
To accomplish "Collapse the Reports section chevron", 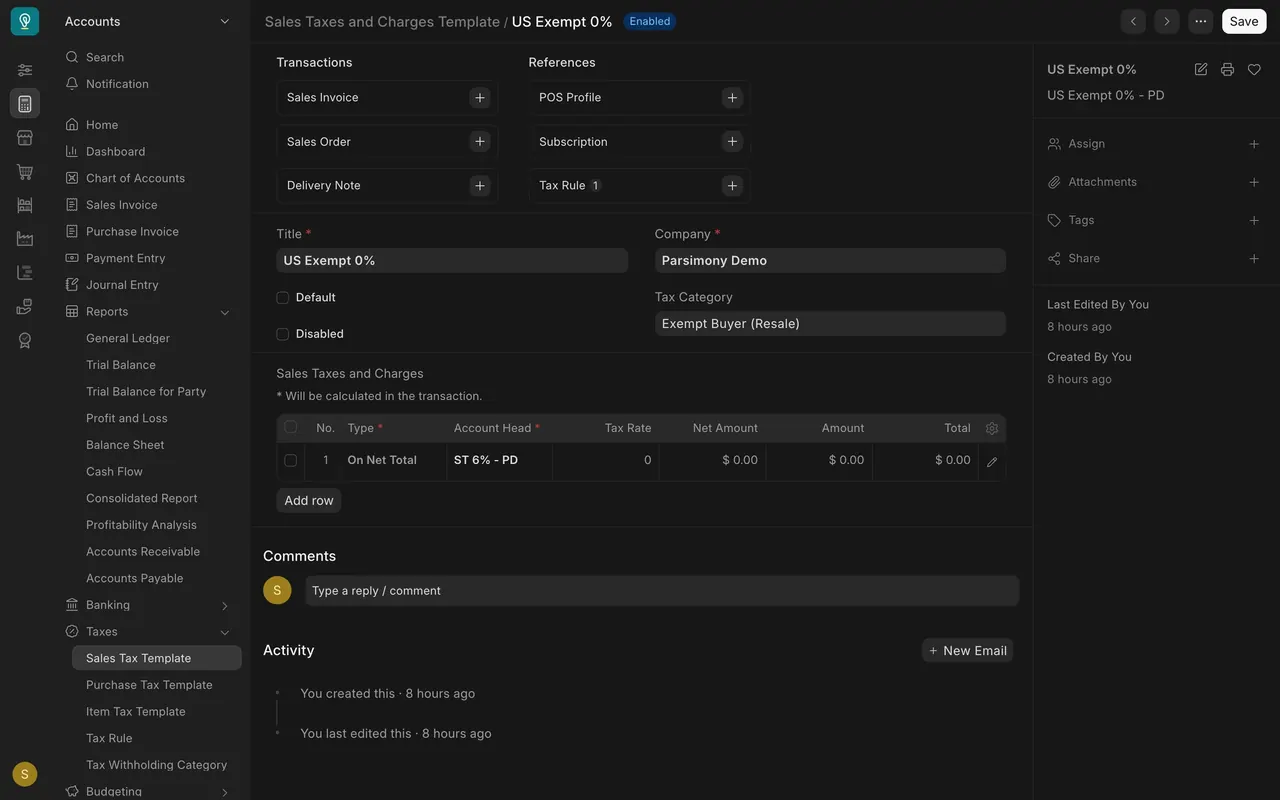I will tap(225, 312).
